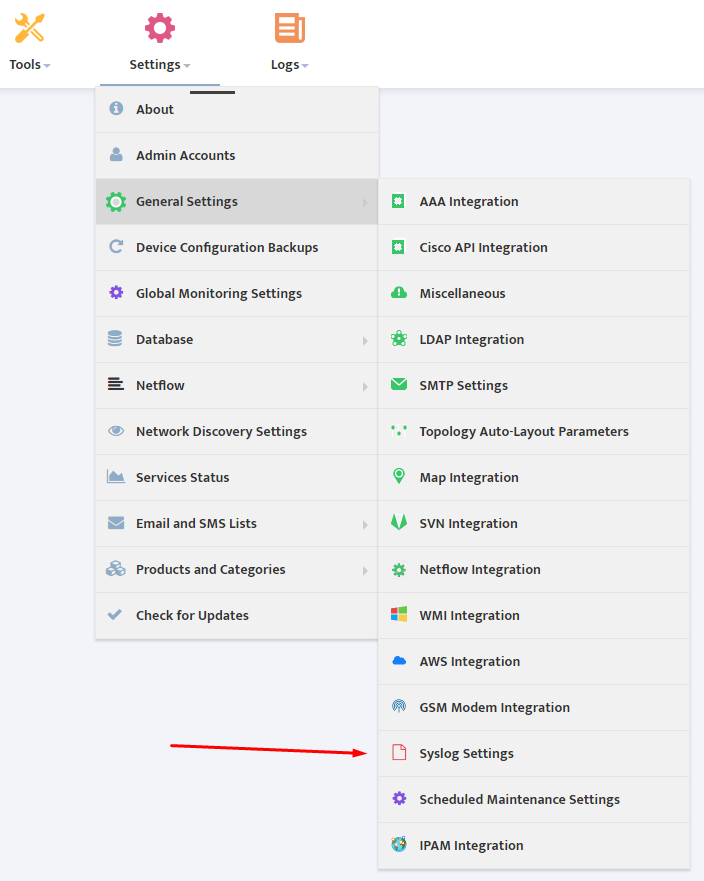
Task: Open Netflow Integration entry
Action: 534,570
